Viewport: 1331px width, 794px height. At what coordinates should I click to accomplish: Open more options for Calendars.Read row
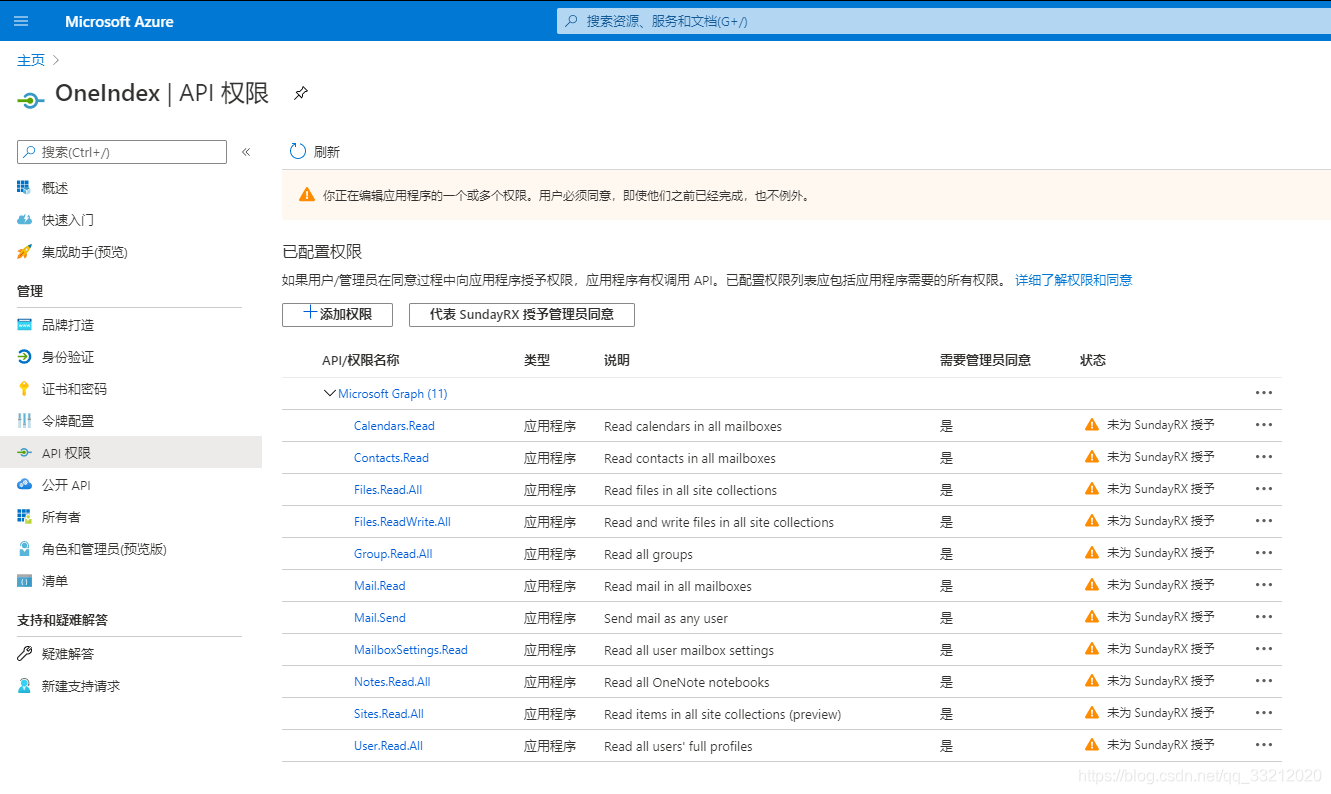1263,425
